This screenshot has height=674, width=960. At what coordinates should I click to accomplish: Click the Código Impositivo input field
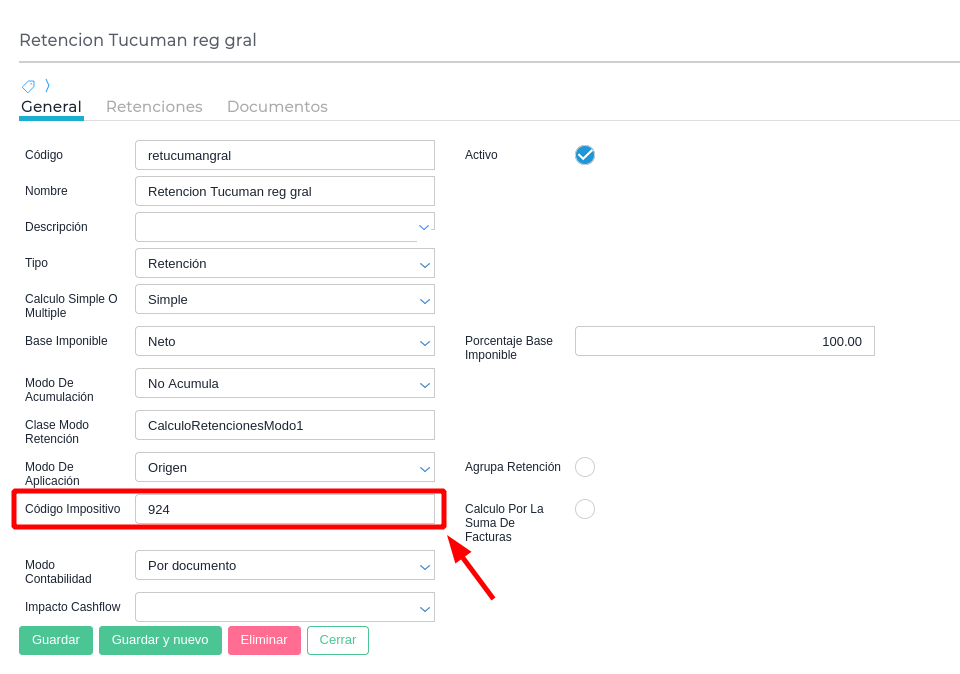pos(285,509)
